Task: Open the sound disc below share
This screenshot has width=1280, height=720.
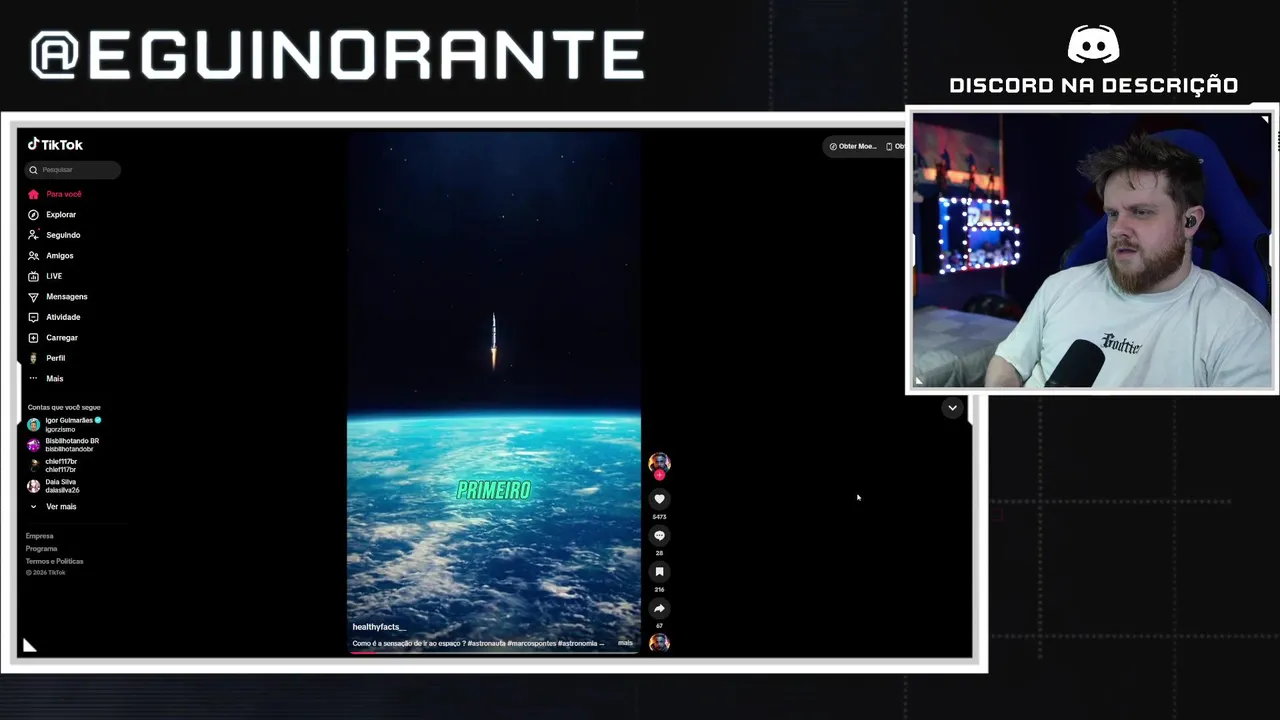Action: coord(659,642)
